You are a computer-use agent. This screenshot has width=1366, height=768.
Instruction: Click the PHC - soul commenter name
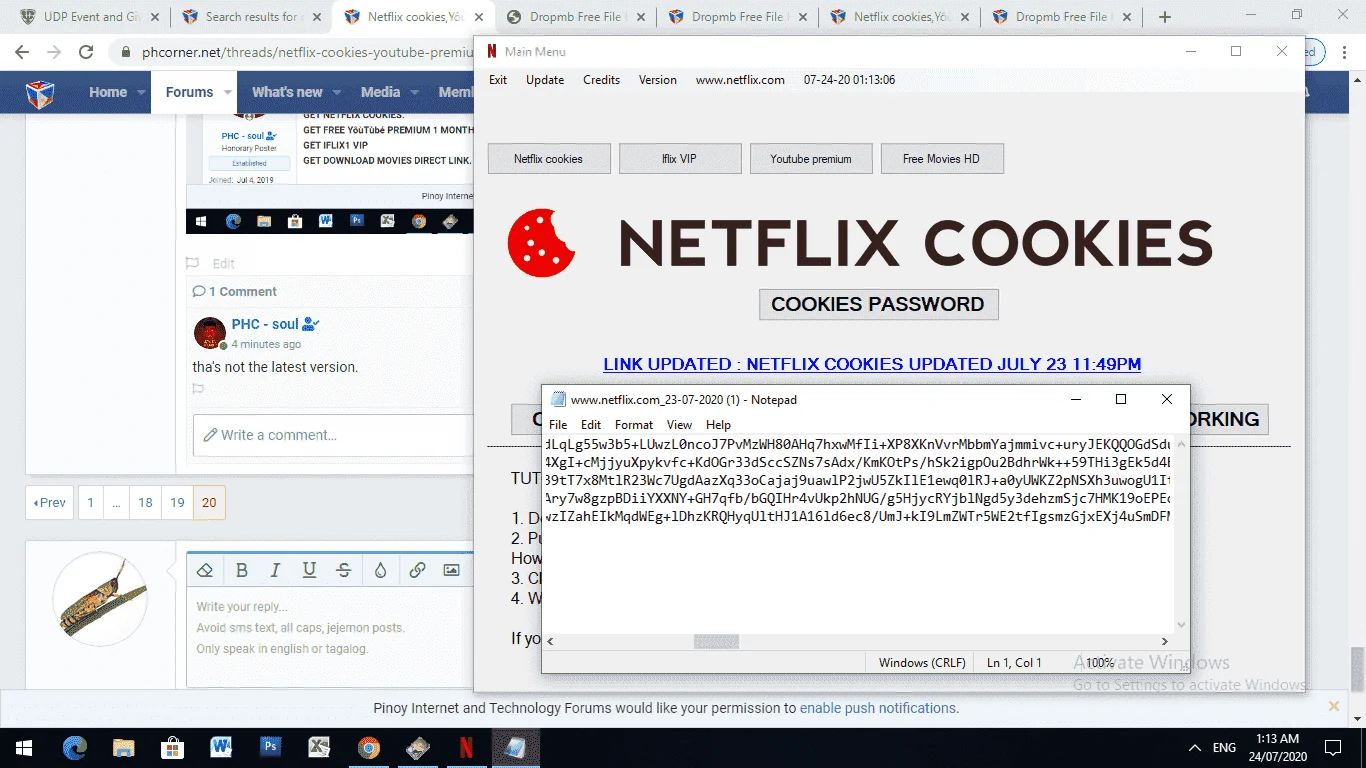click(265, 324)
